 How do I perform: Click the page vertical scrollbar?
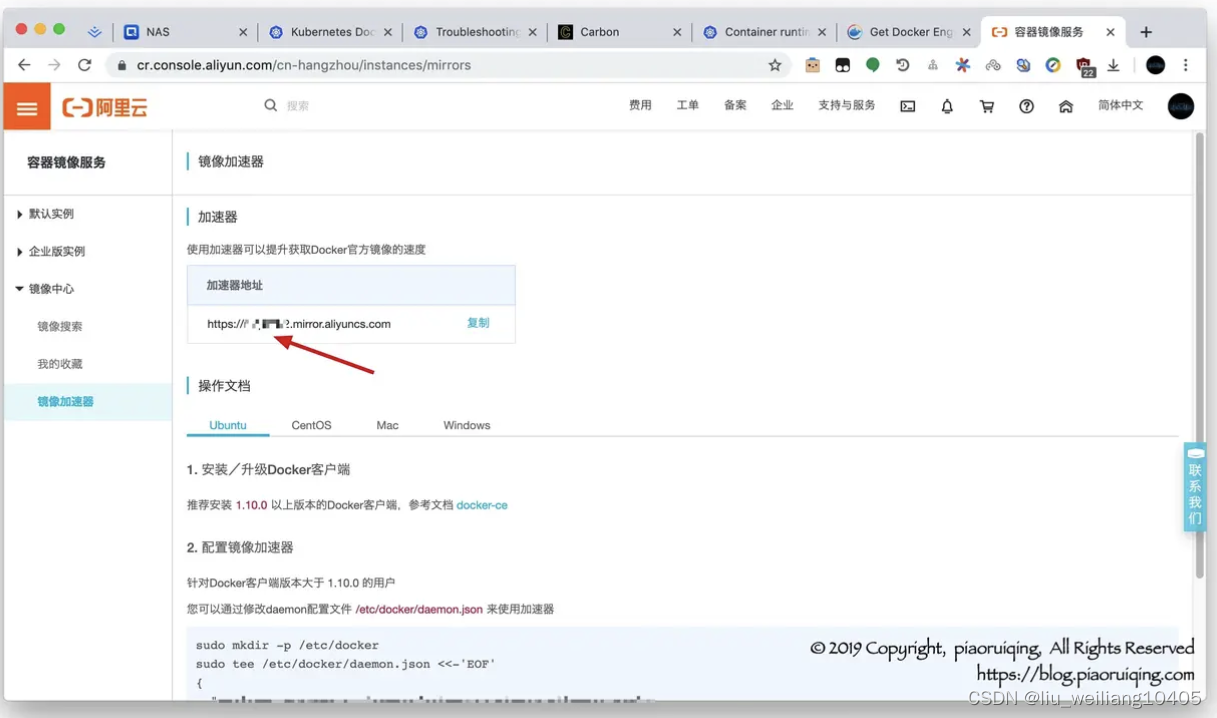point(1200,355)
